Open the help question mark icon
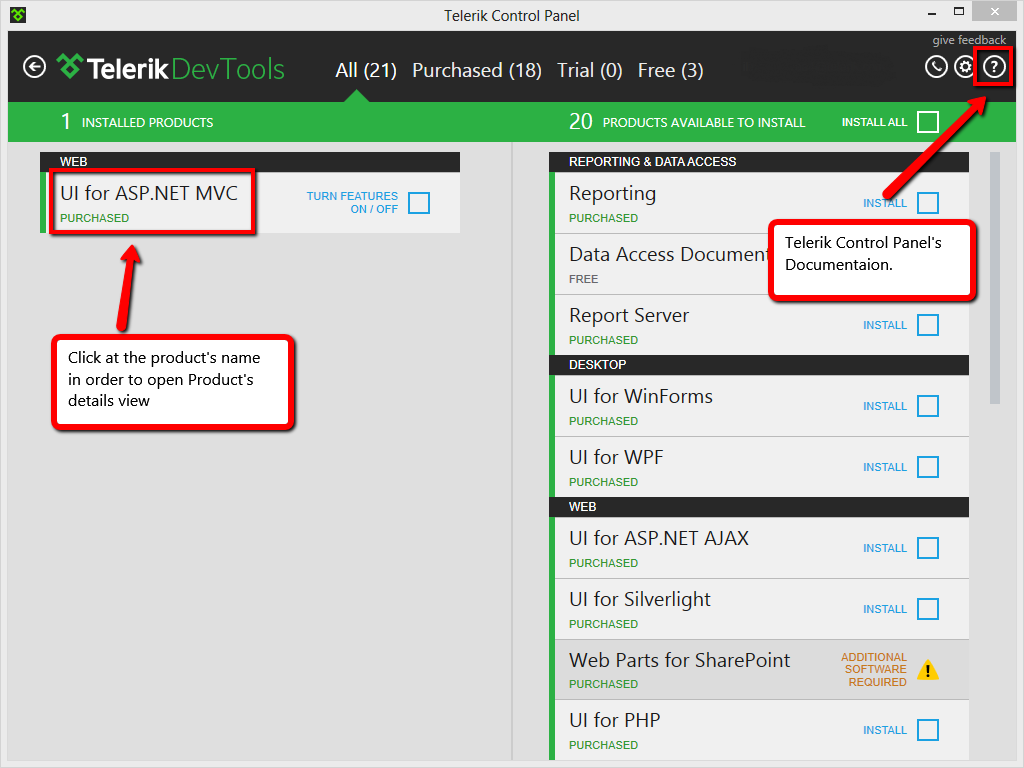 pyautogui.click(x=993, y=67)
